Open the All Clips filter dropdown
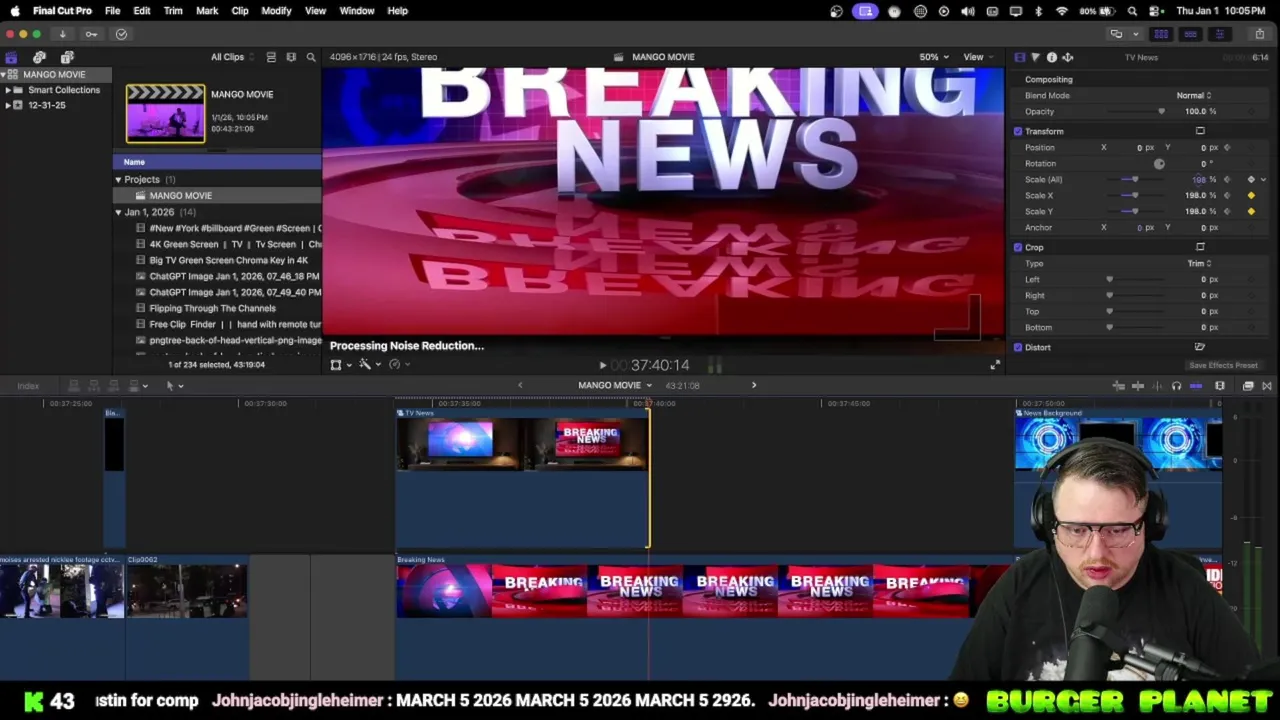This screenshot has width=1280, height=720. 231,57
